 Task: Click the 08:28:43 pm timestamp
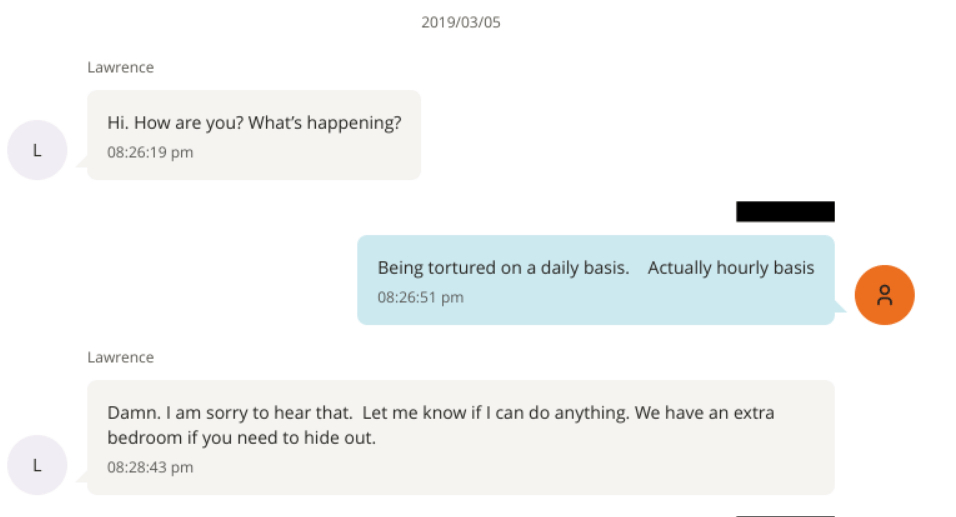150,467
